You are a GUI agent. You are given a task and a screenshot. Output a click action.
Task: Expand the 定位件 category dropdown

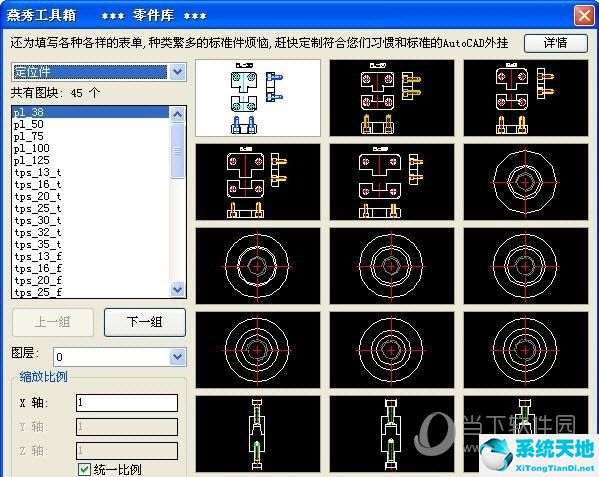tap(178, 72)
